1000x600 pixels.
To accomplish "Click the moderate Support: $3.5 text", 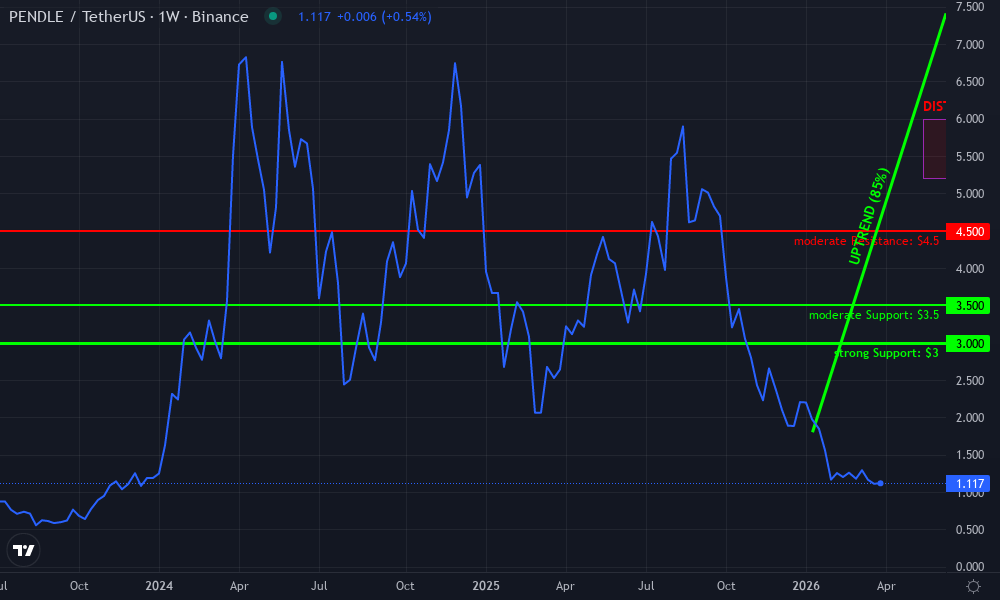I will [874, 315].
